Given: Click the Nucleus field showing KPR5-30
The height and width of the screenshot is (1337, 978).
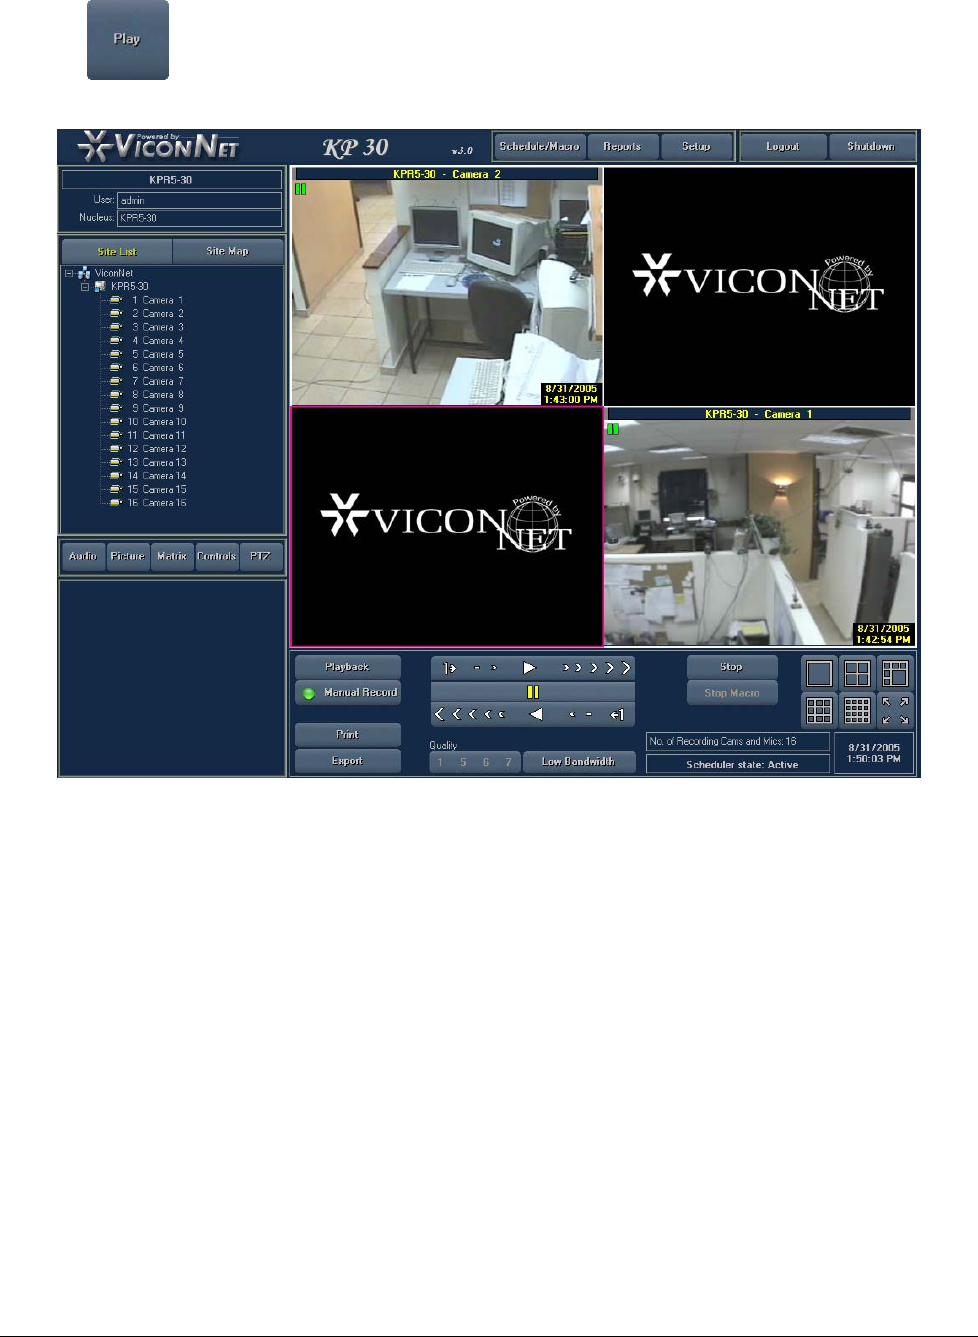Looking at the screenshot, I should [199, 217].
